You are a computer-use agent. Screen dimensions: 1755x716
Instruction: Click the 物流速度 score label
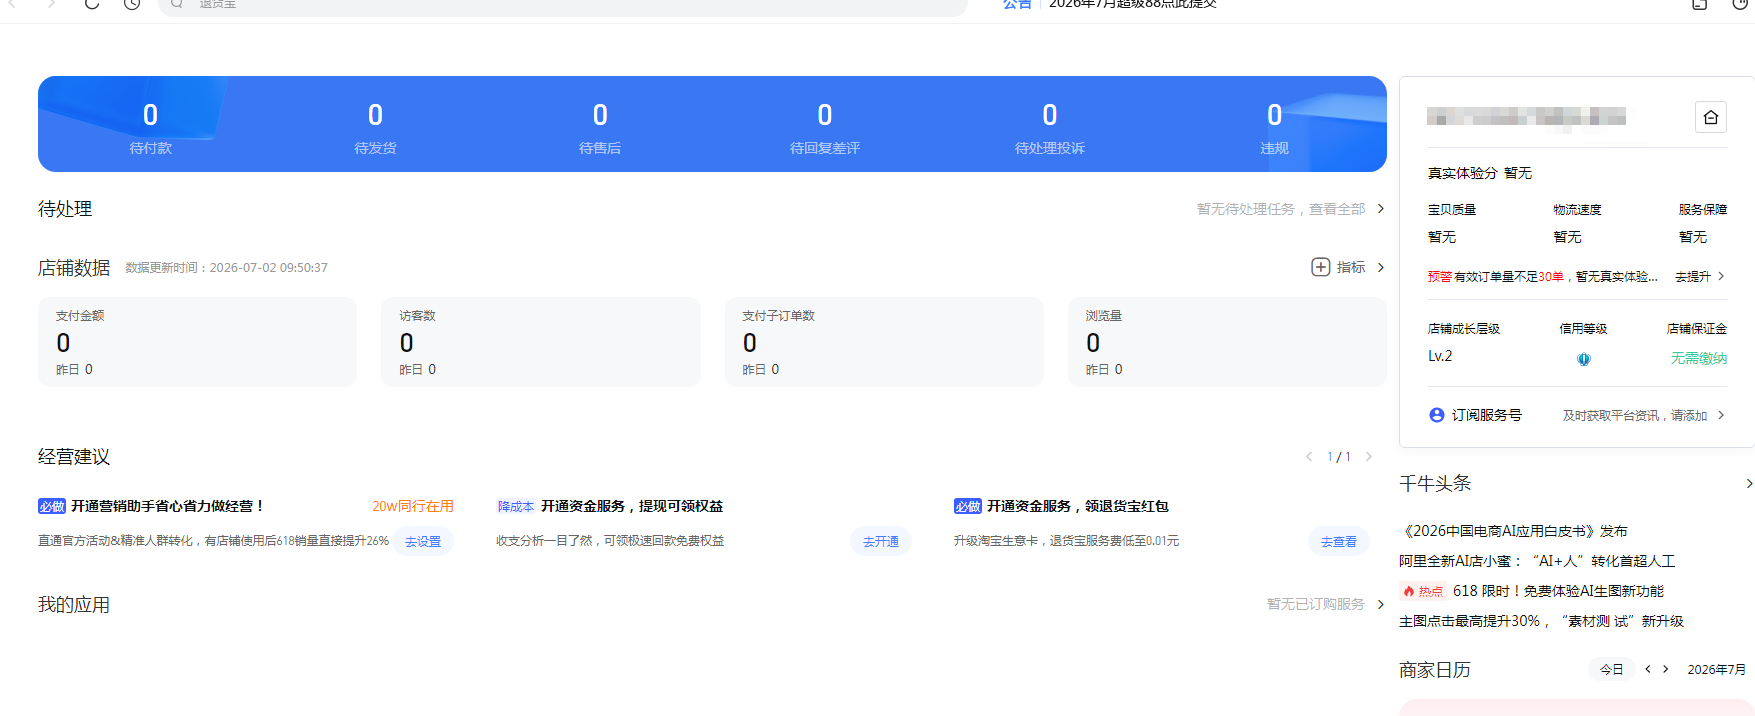[1577, 209]
